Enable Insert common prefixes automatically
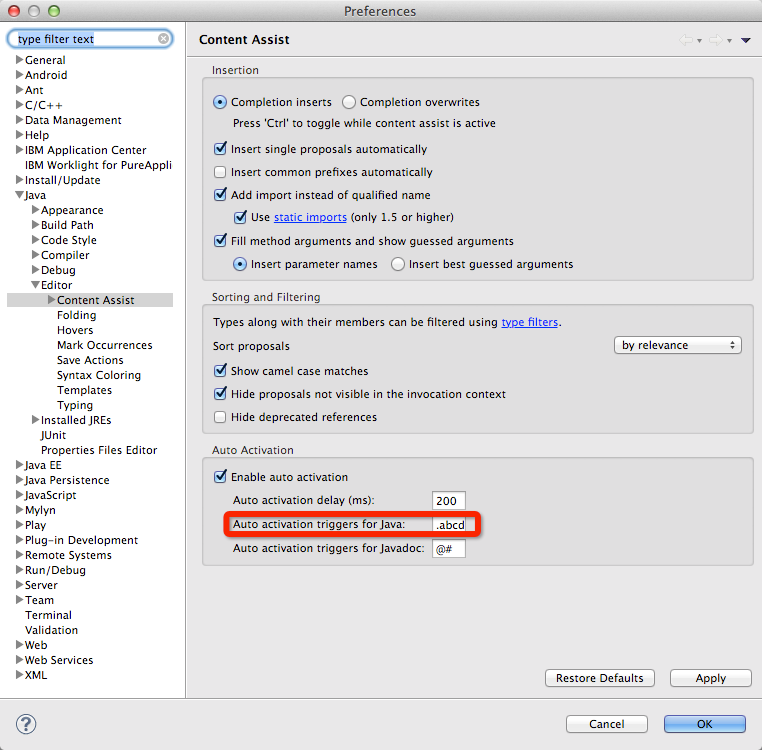 pos(221,172)
